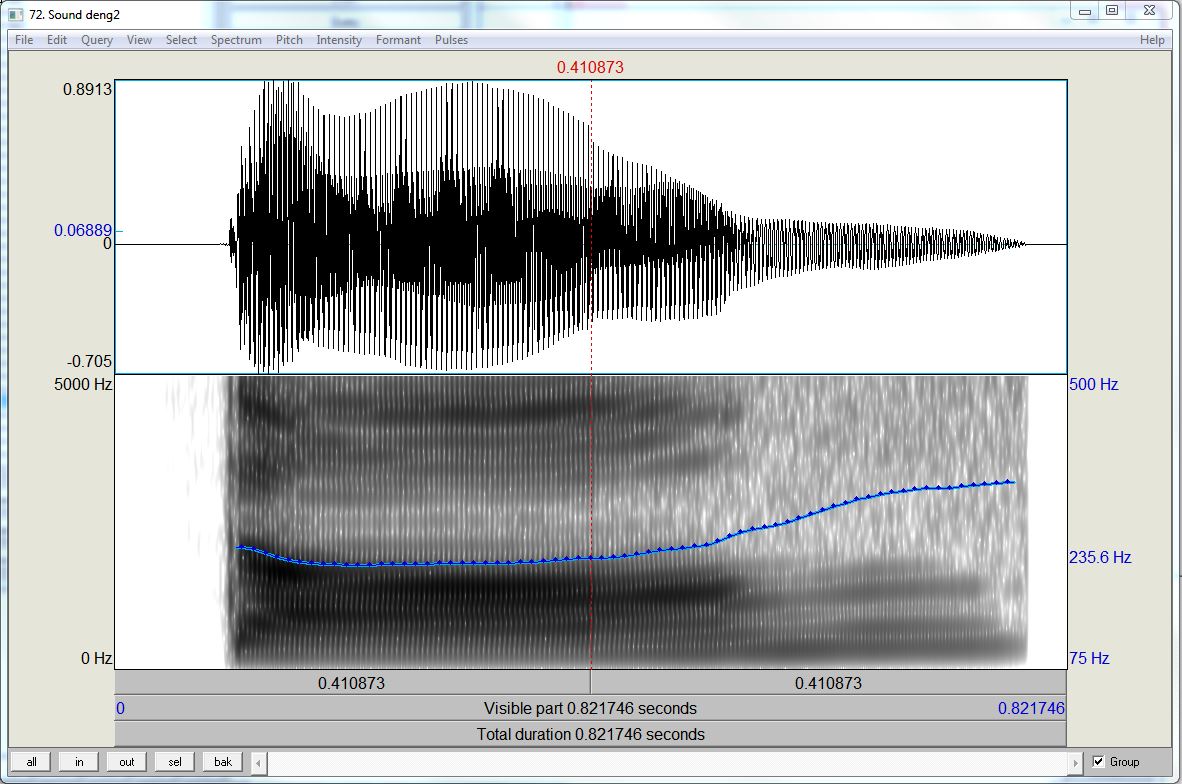Click the 0.821746 end time label
The height and width of the screenshot is (784, 1182).
tap(1031, 709)
